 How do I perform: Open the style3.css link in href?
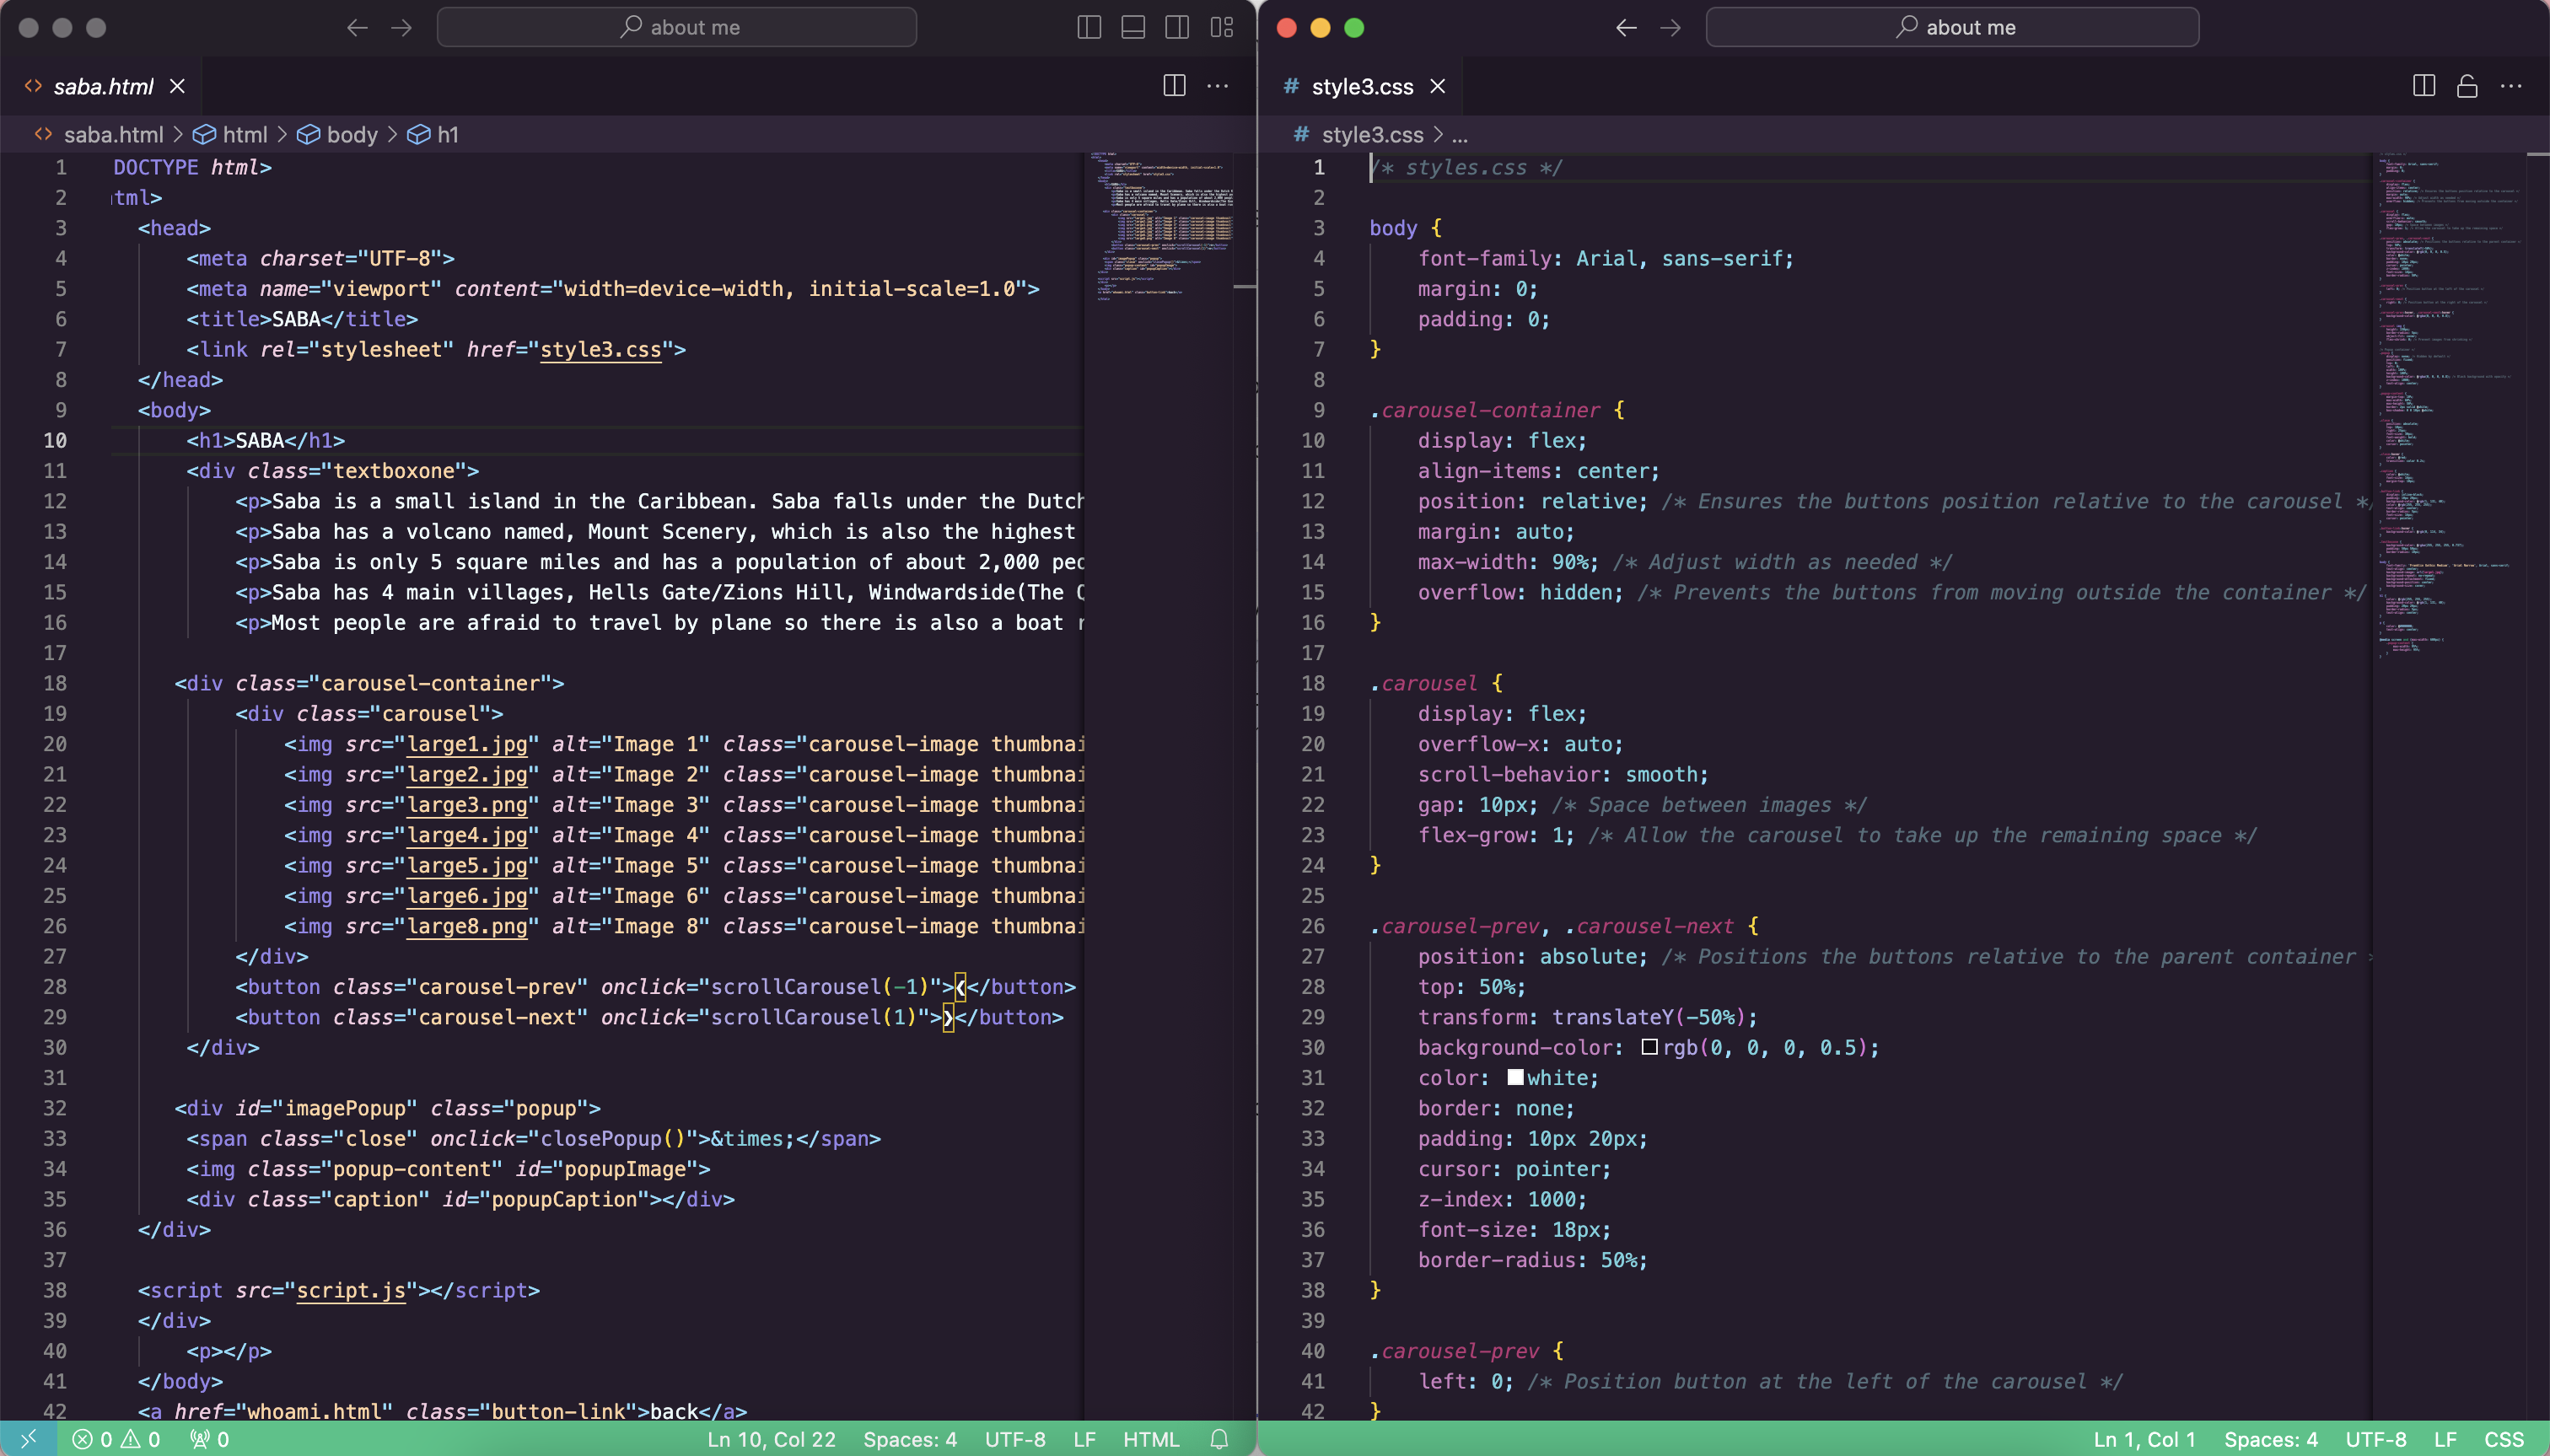tap(600, 349)
